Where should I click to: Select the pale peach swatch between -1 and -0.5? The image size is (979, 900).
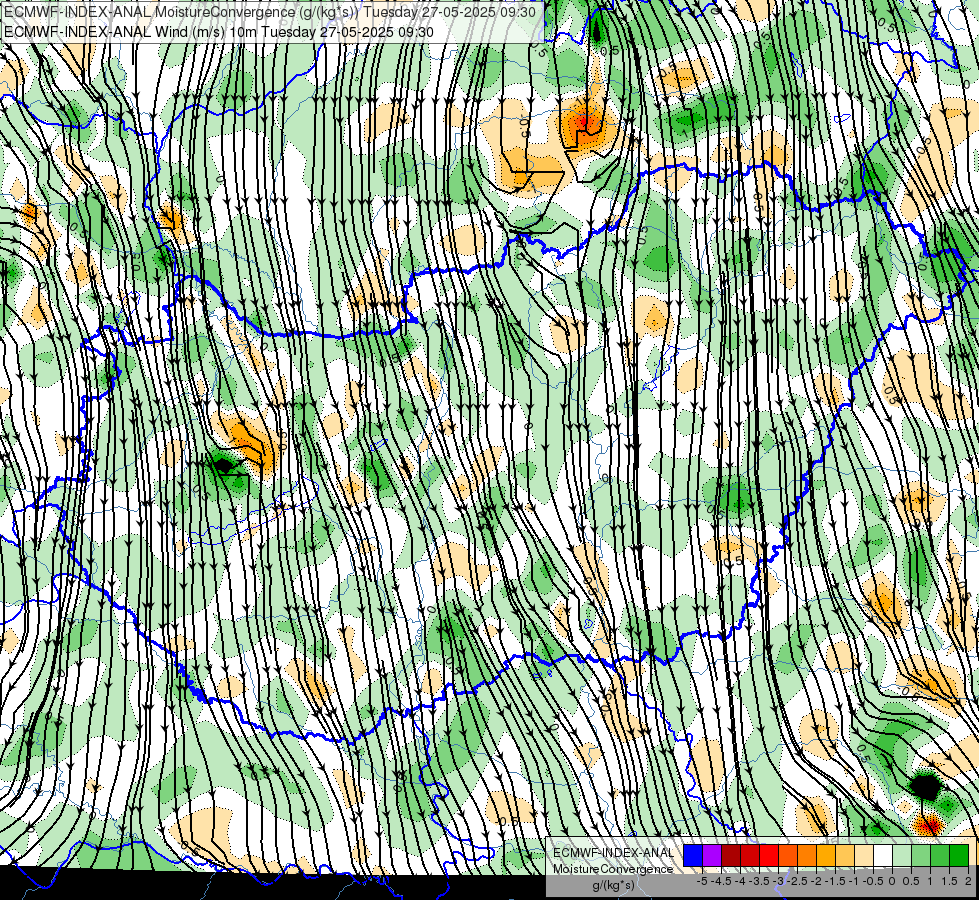click(864, 855)
